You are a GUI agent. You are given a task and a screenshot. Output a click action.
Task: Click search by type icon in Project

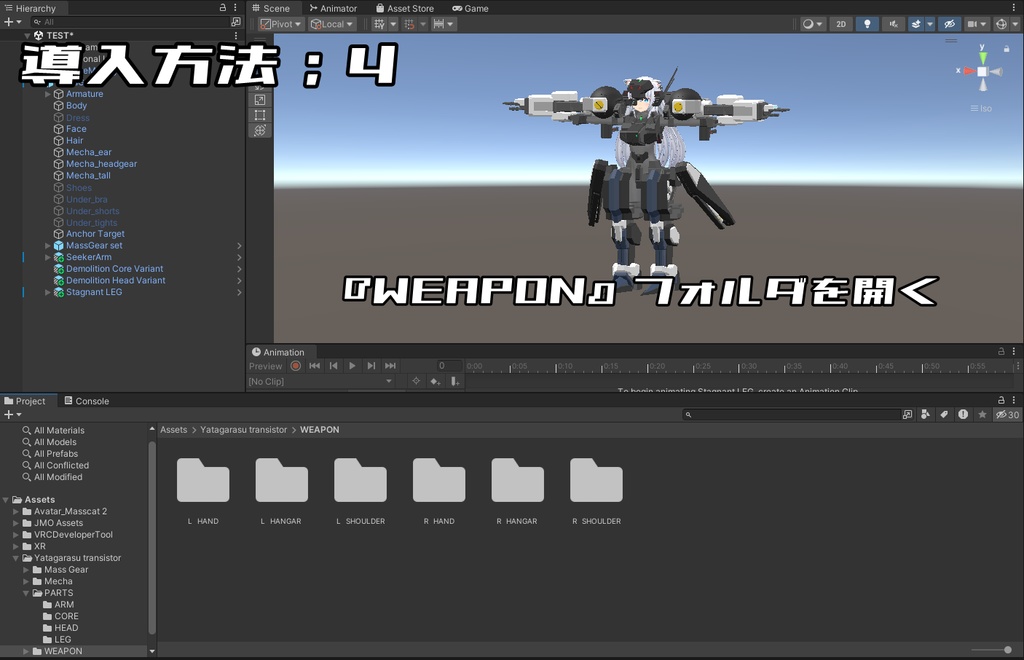click(925, 415)
